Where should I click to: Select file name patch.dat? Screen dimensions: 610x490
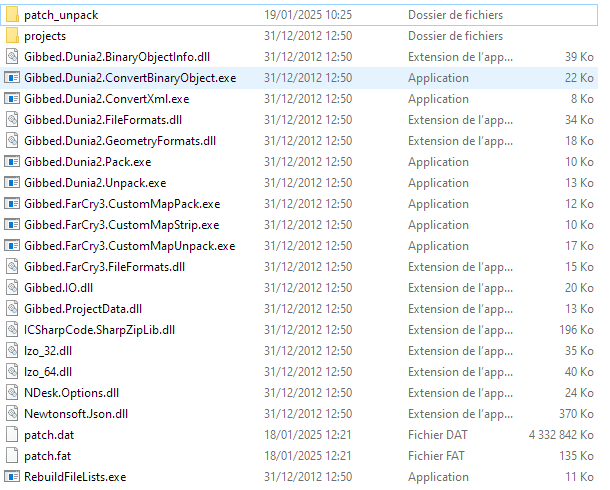(x=49, y=435)
